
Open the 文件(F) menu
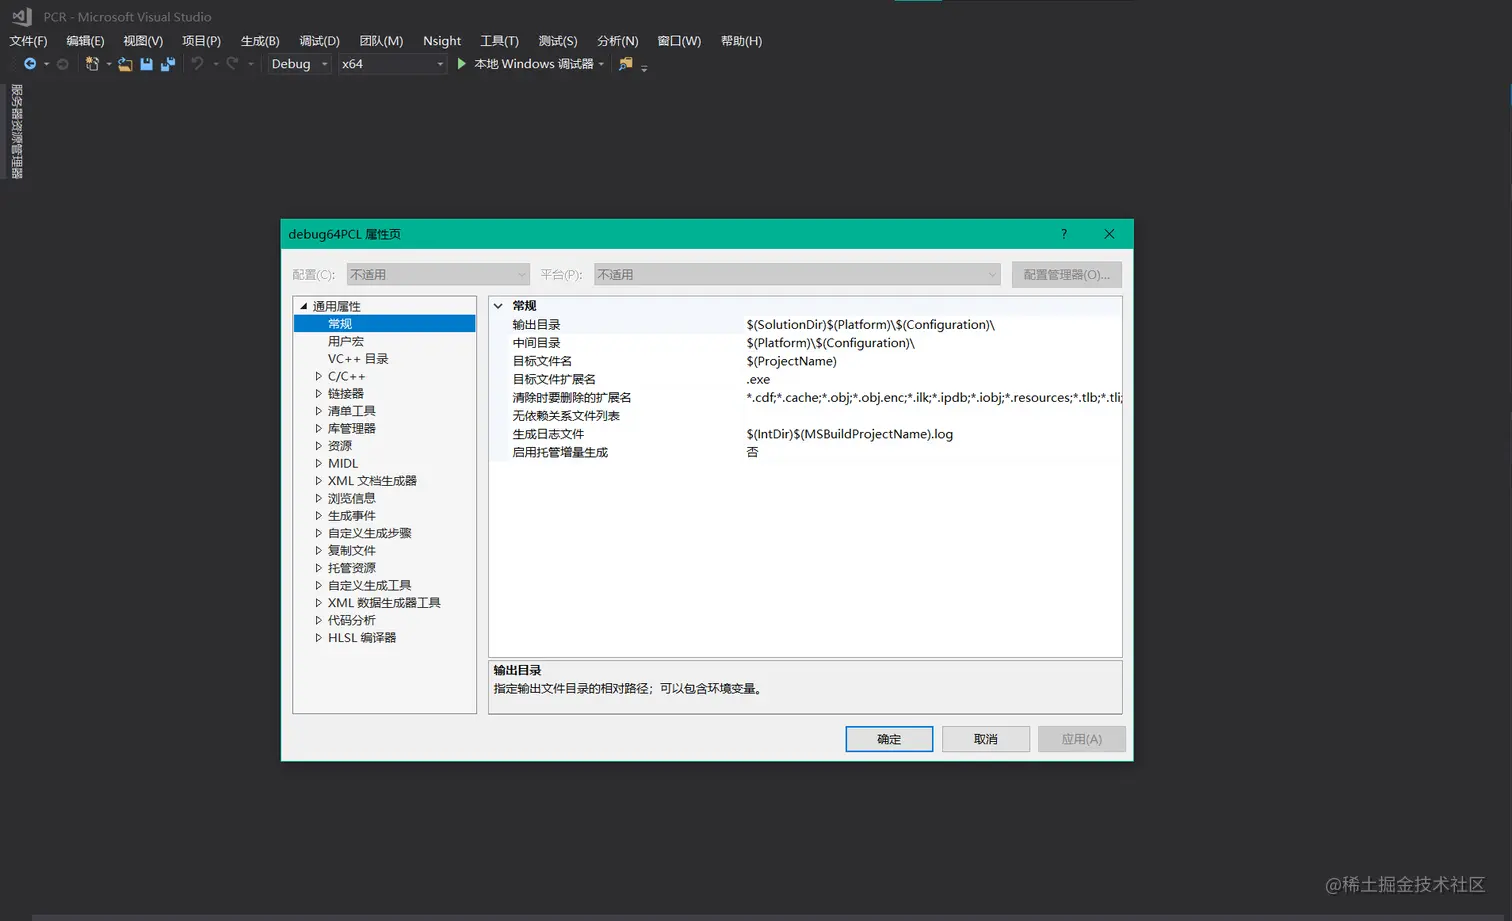click(x=28, y=41)
